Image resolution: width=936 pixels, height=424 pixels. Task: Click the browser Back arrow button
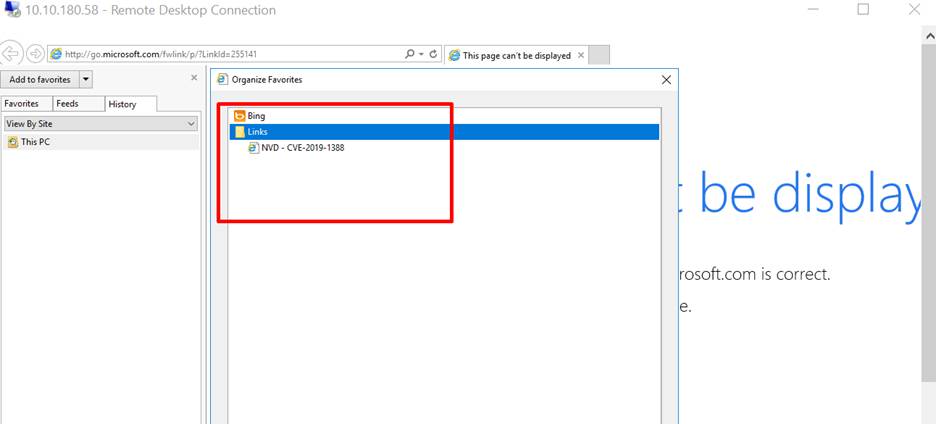coord(12,54)
